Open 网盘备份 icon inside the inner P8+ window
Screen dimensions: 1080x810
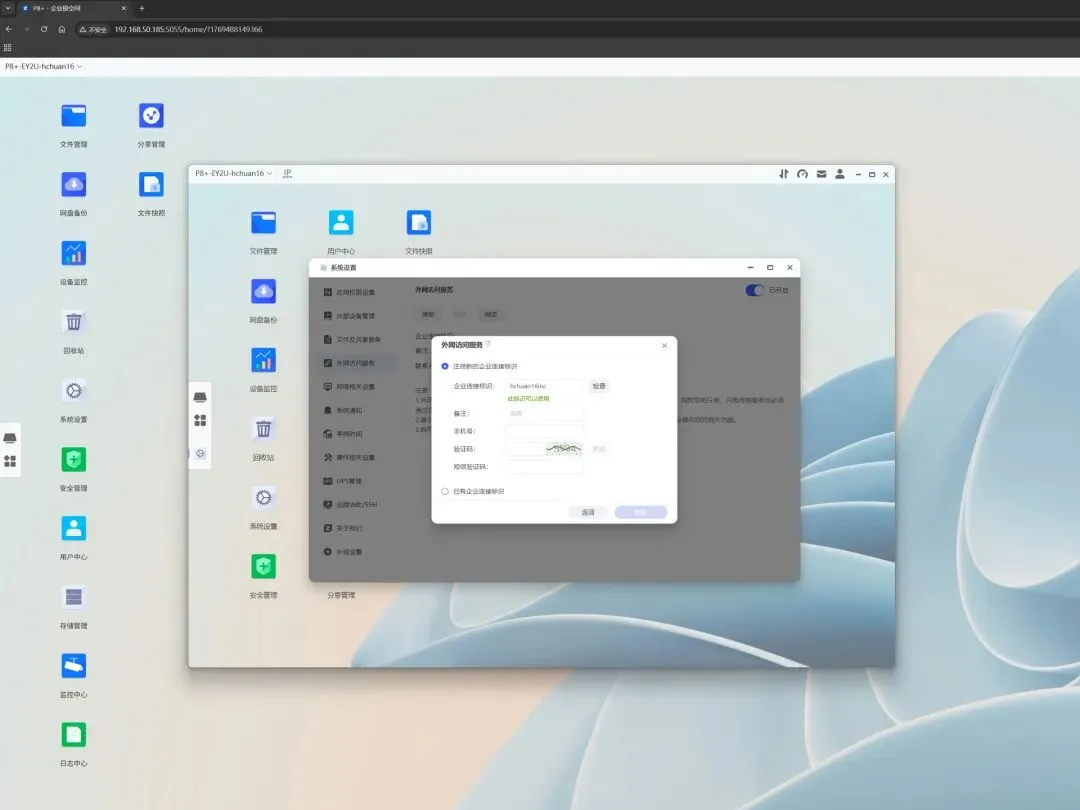click(x=263, y=291)
